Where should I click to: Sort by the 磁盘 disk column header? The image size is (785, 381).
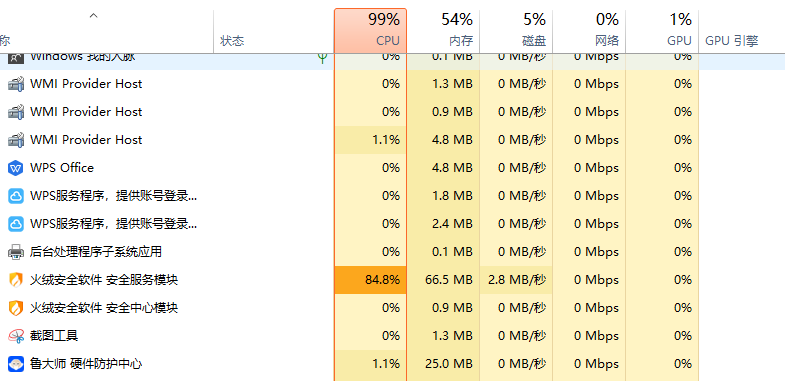pyautogui.click(x=516, y=31)
